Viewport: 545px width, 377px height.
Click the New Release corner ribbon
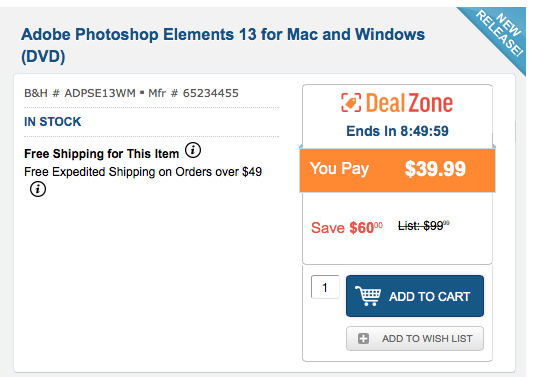point(499,35)
